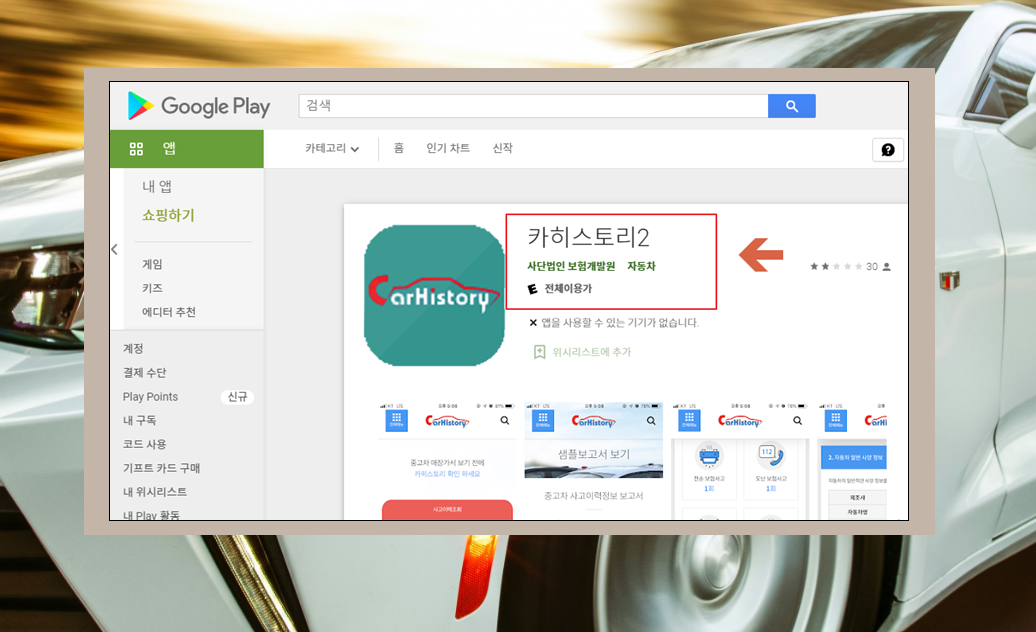Click the blue search magnifier button
Image resolution: width=1036 pixels, height=632 pixels.
[792, 106]
